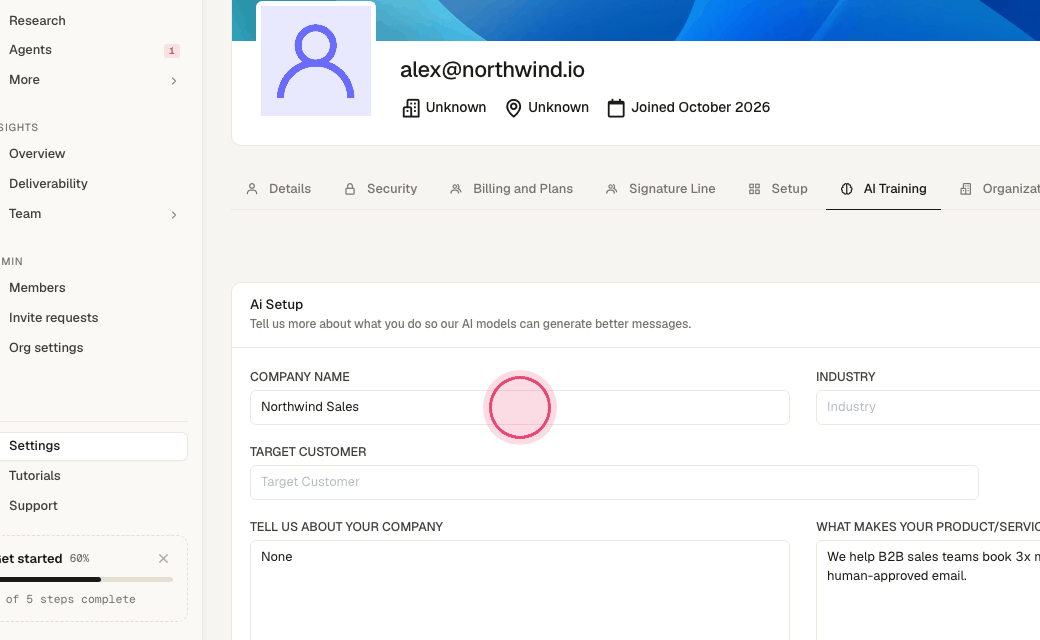Click the Target Customer input field
The image size is (1040, 640).
tap(614, 482)
